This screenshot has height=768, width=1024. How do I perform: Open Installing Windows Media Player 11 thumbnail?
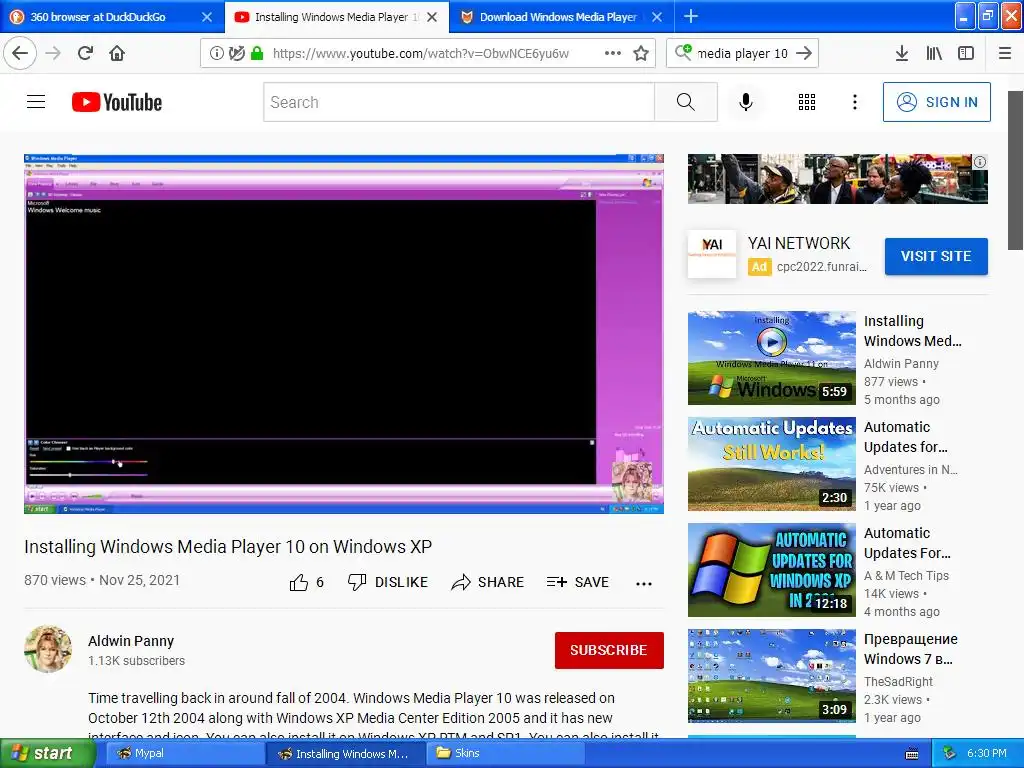[771, 358]
